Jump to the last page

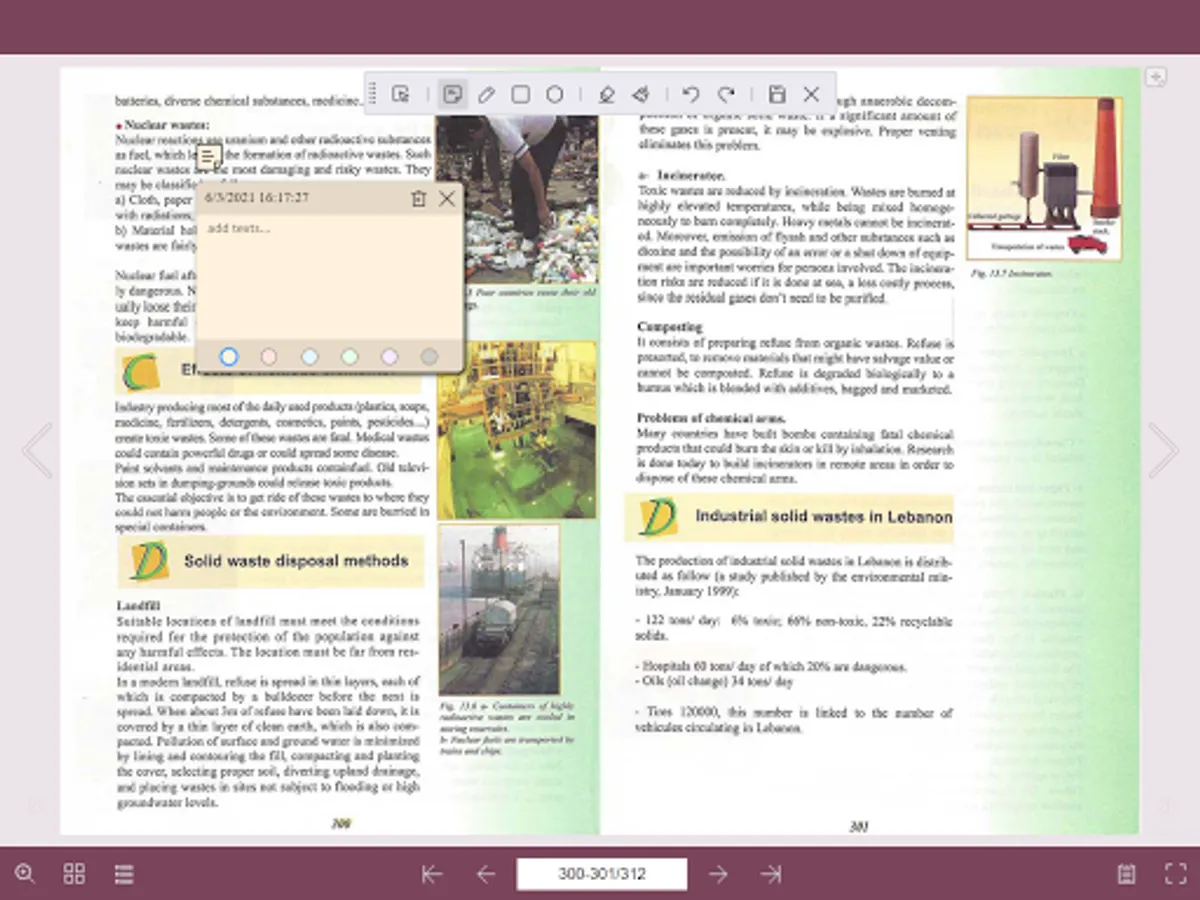pyautogui.click(x=770, y=874)
